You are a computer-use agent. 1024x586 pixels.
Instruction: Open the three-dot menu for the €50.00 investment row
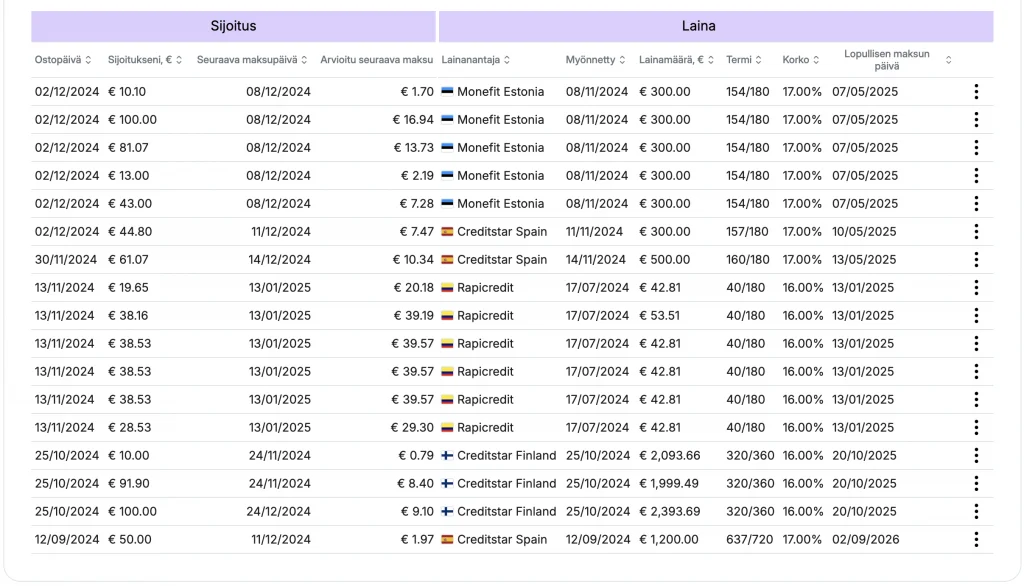pyautogui.click(x=976, y=540)
